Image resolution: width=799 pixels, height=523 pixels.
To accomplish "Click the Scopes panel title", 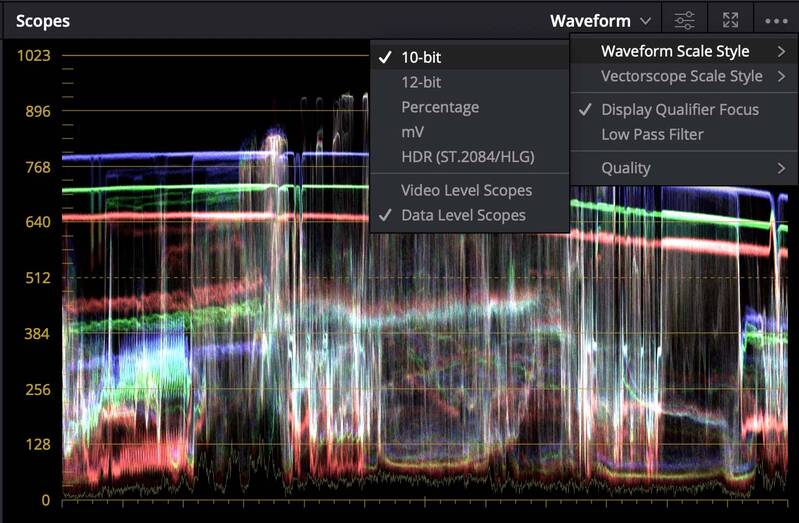I will point(43,21).
